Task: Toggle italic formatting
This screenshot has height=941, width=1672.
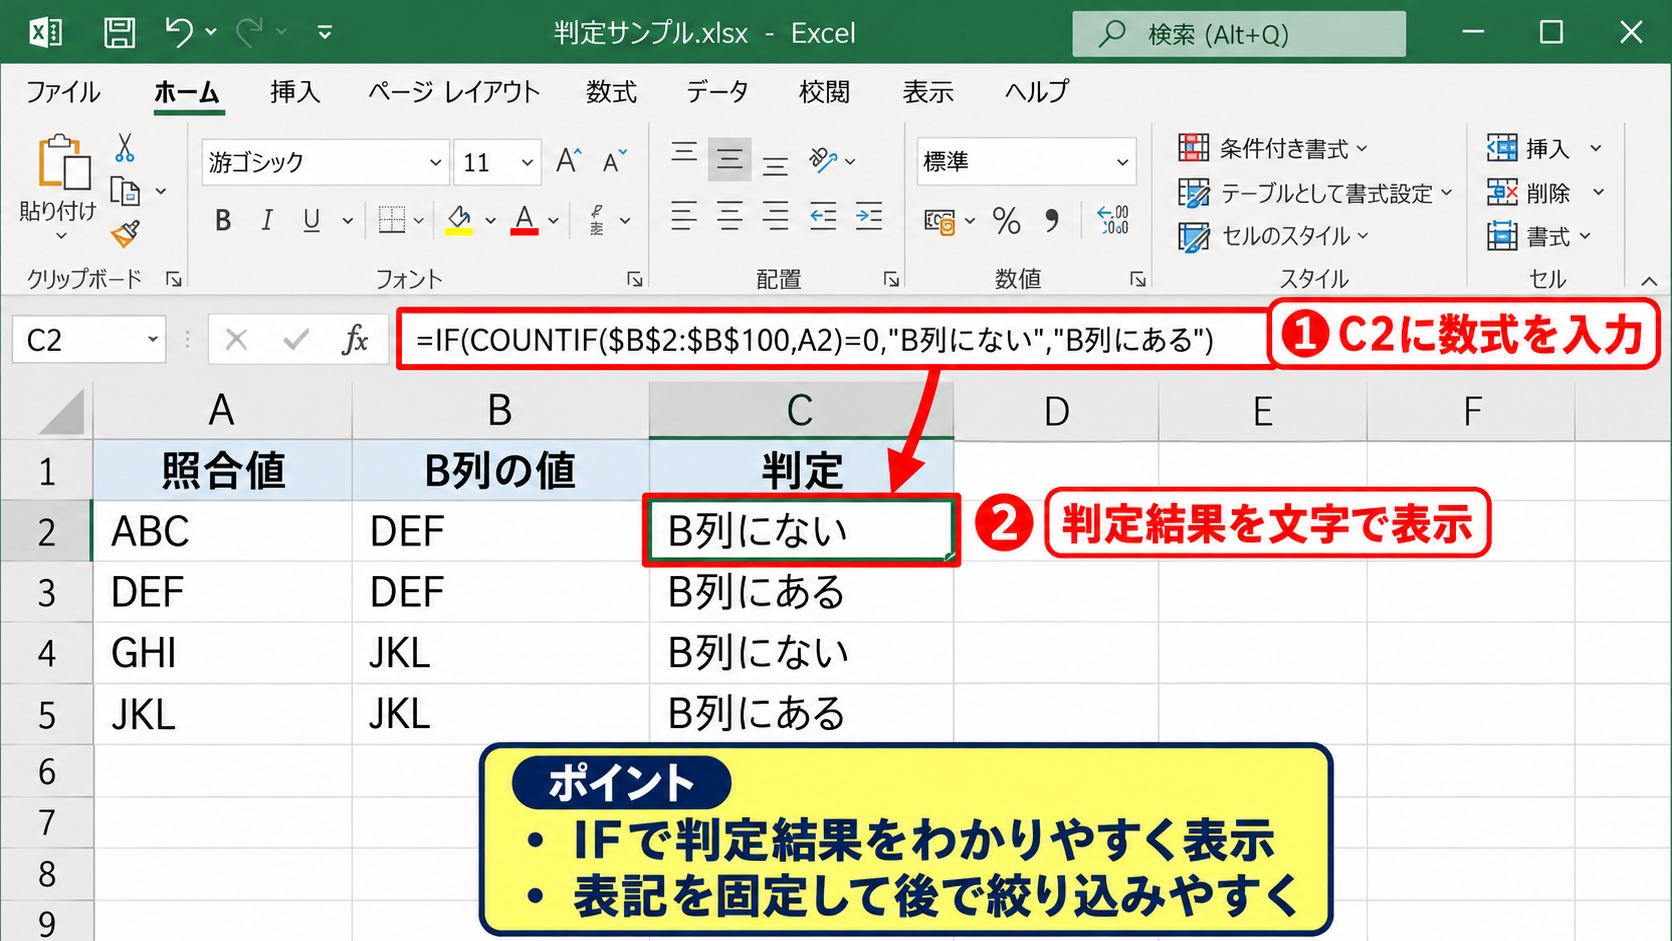Action: [267, 220]
